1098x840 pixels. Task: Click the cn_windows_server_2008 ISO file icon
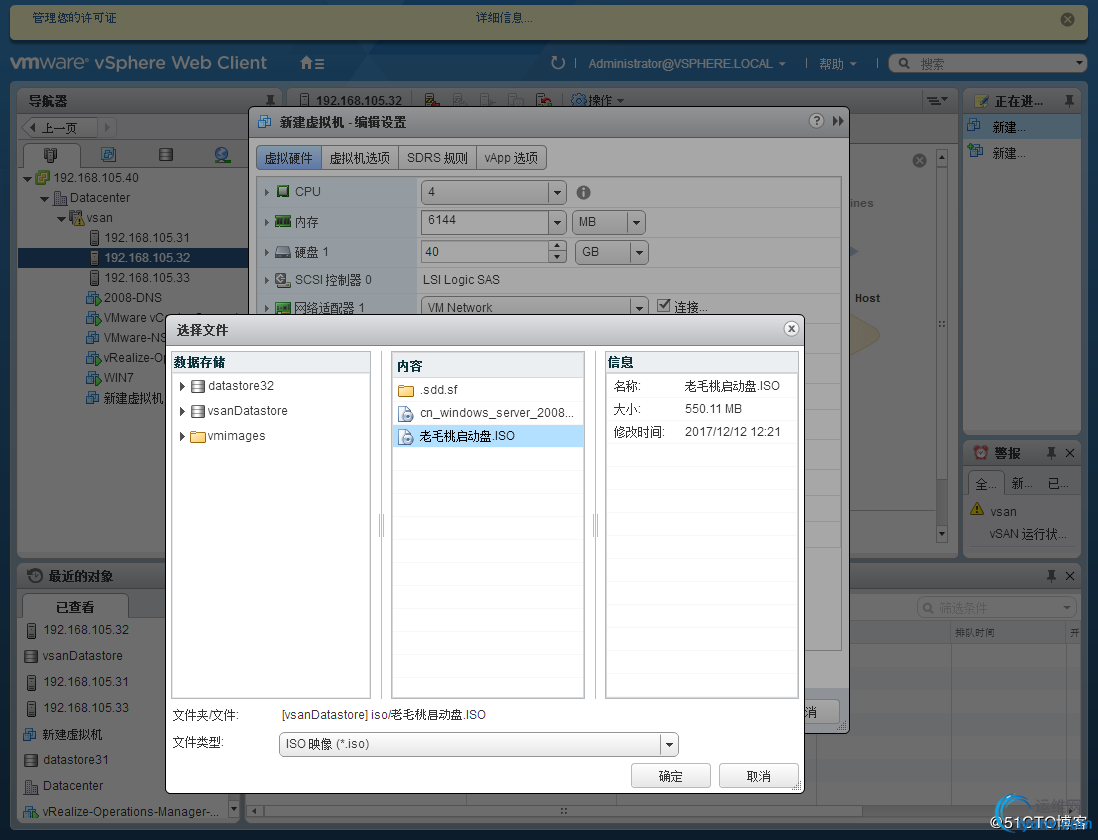pyautogui.click(x=406, y=413)
